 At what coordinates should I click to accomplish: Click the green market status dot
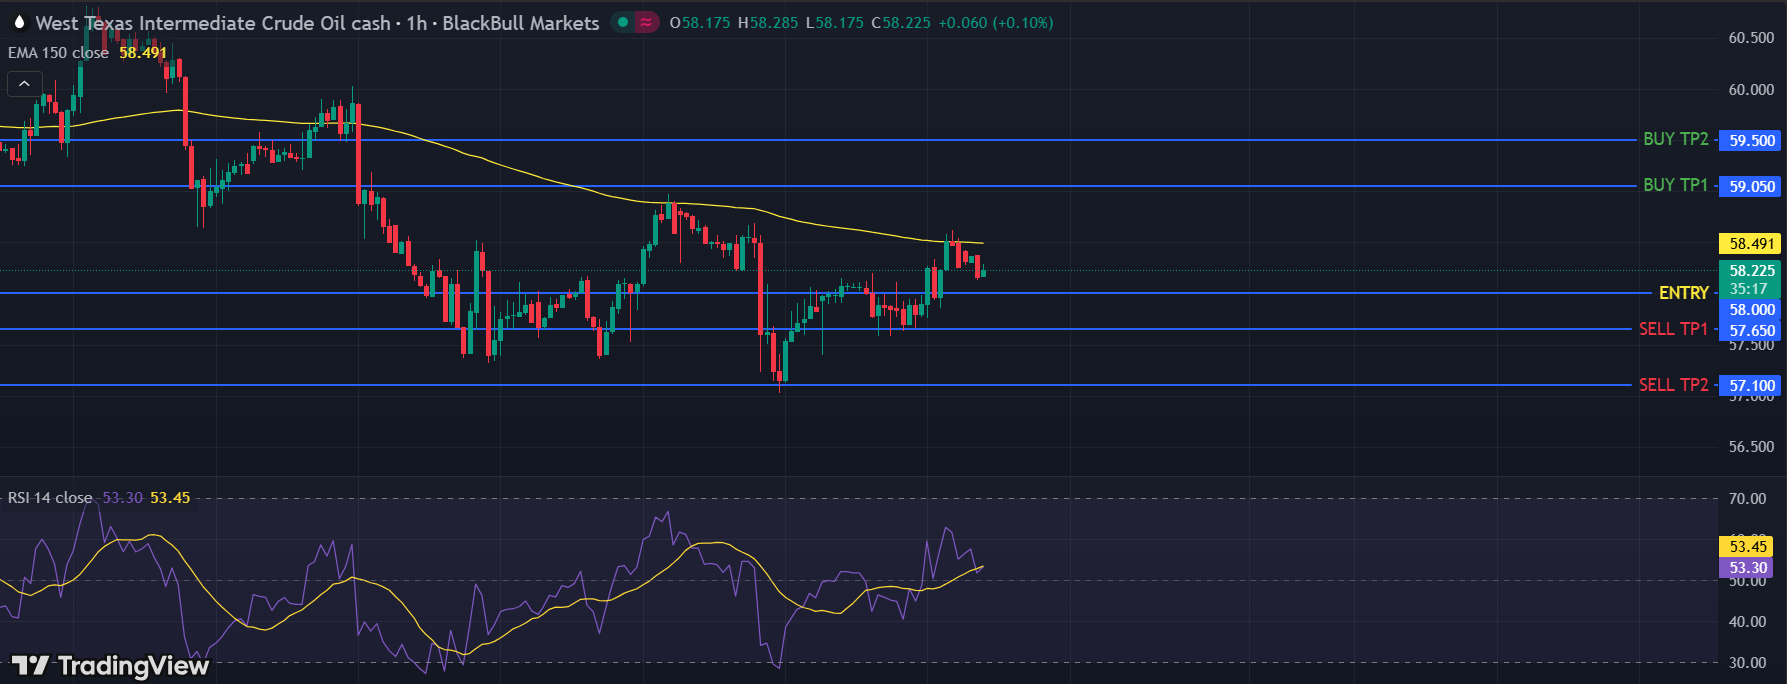623,22
